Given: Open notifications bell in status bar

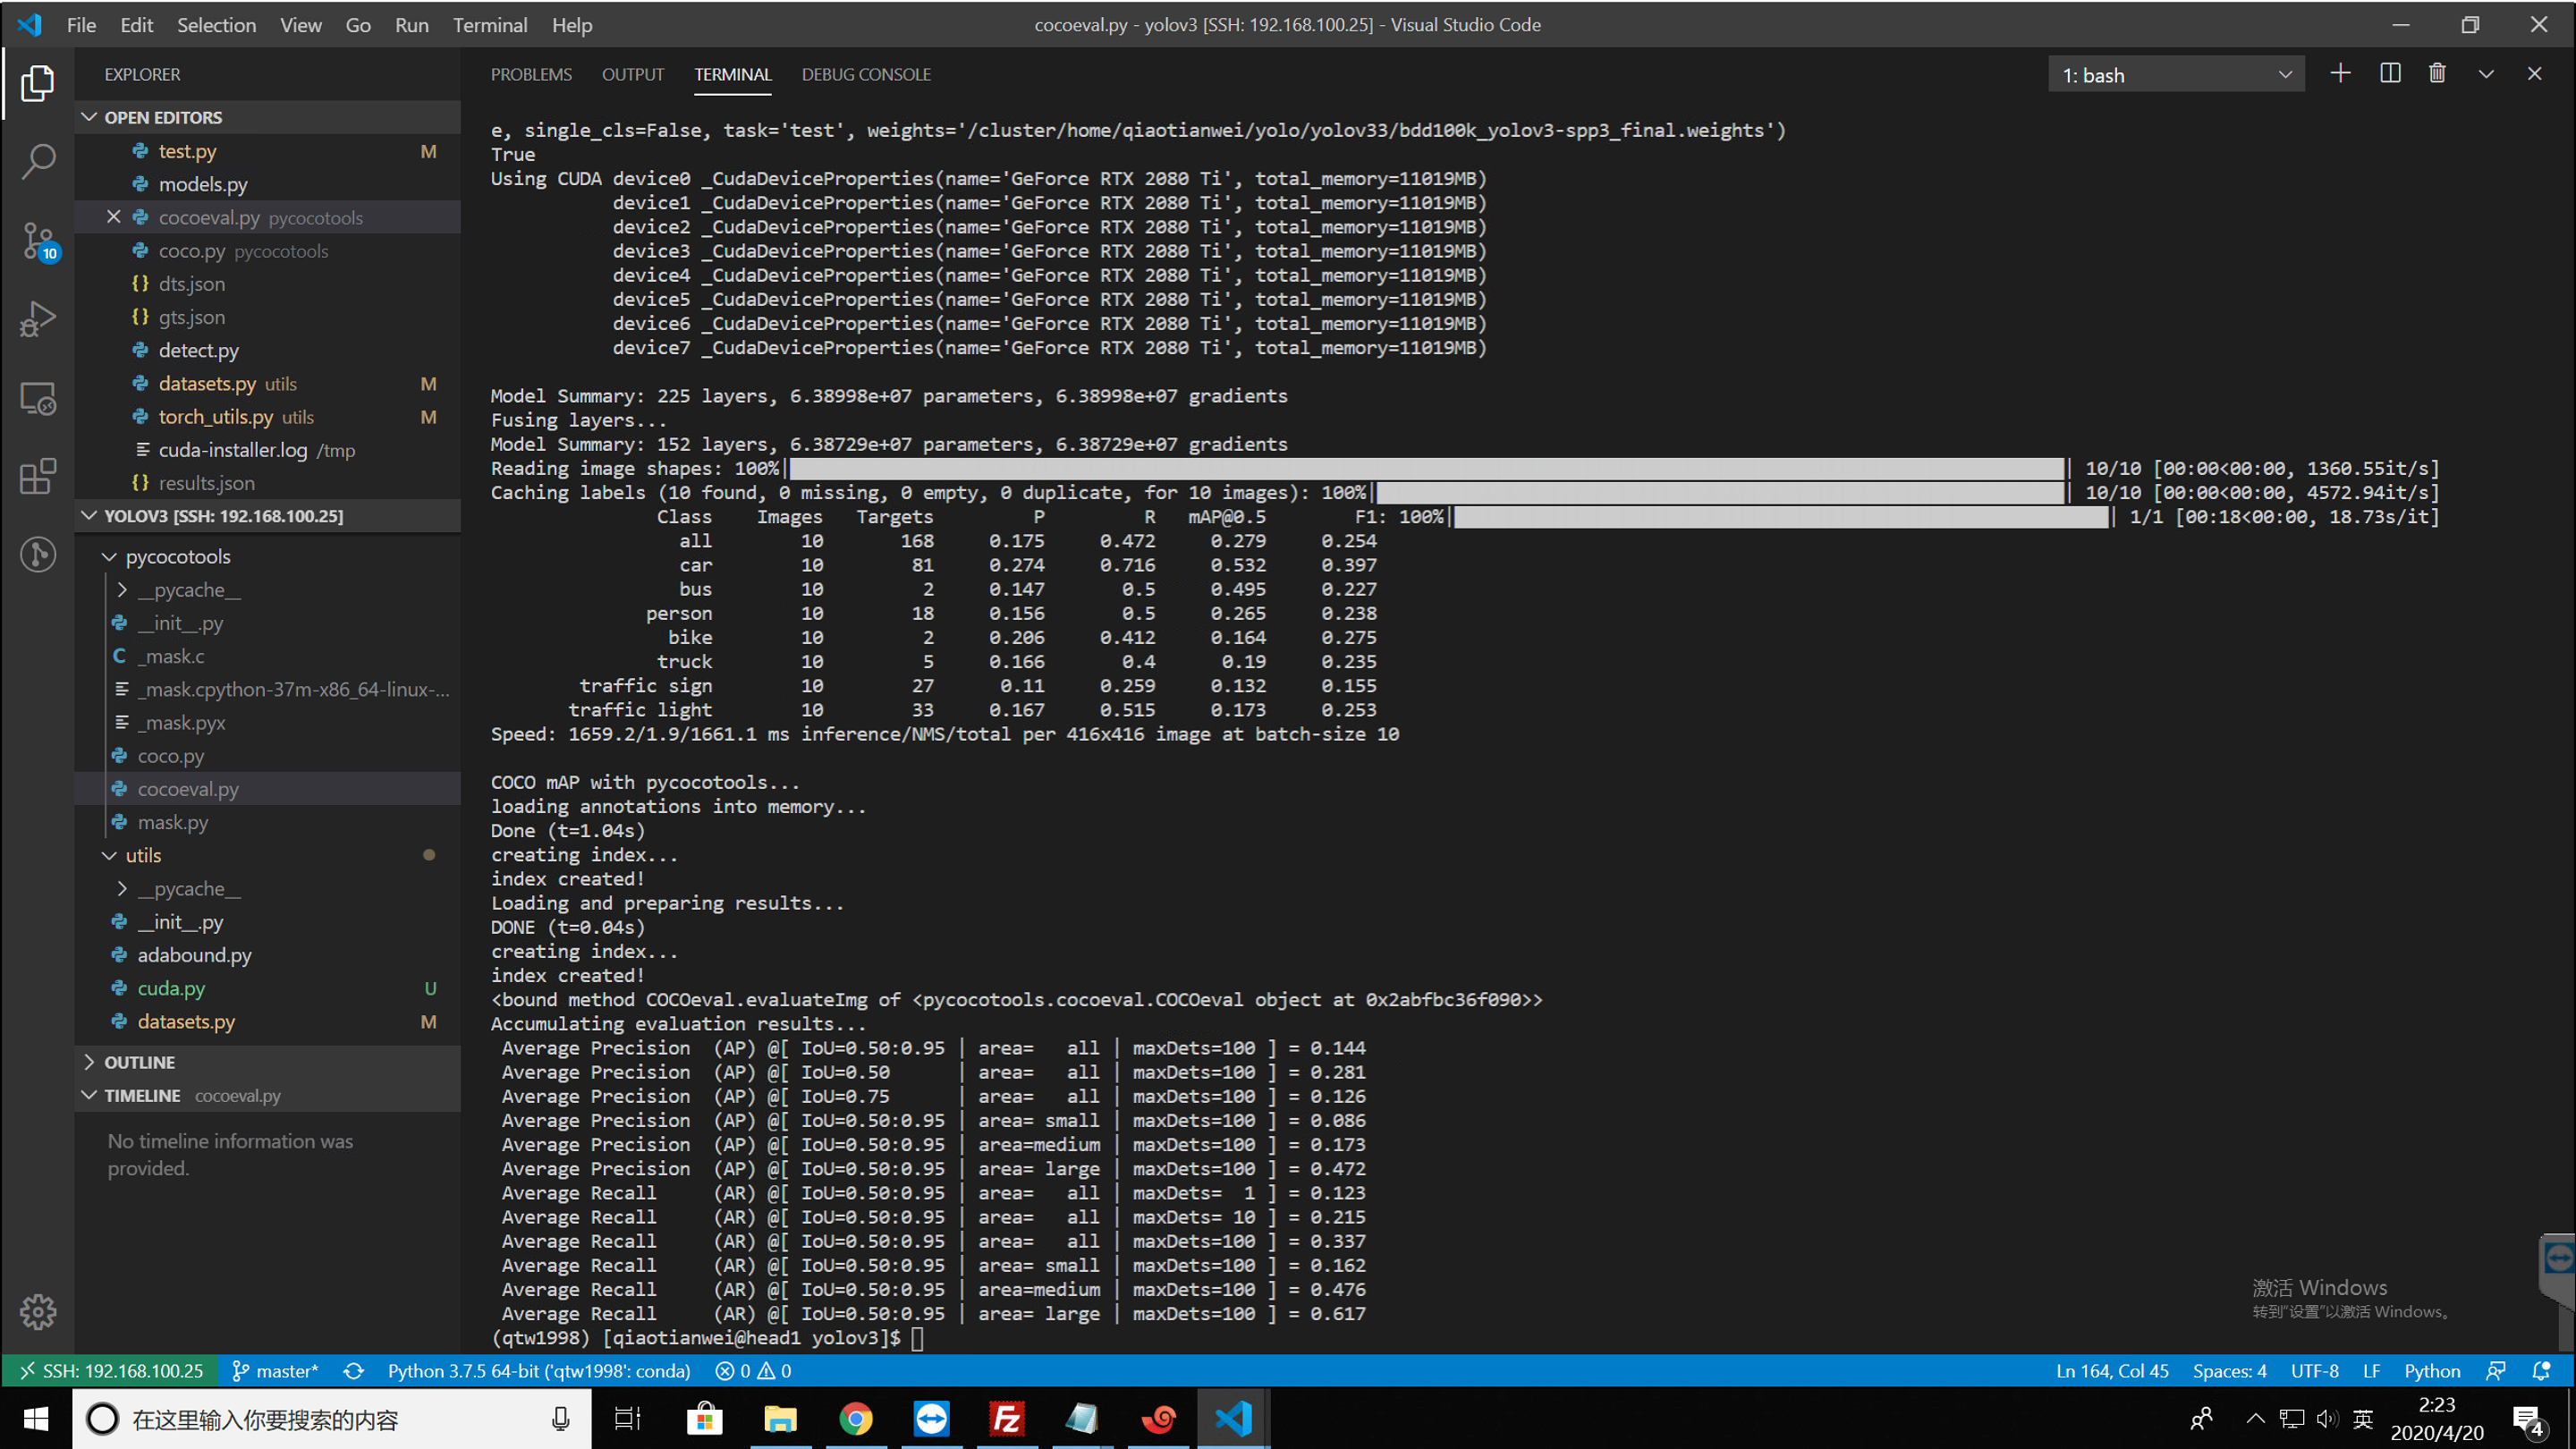Looking at the screenshot, I should tap(2540, 1371).
